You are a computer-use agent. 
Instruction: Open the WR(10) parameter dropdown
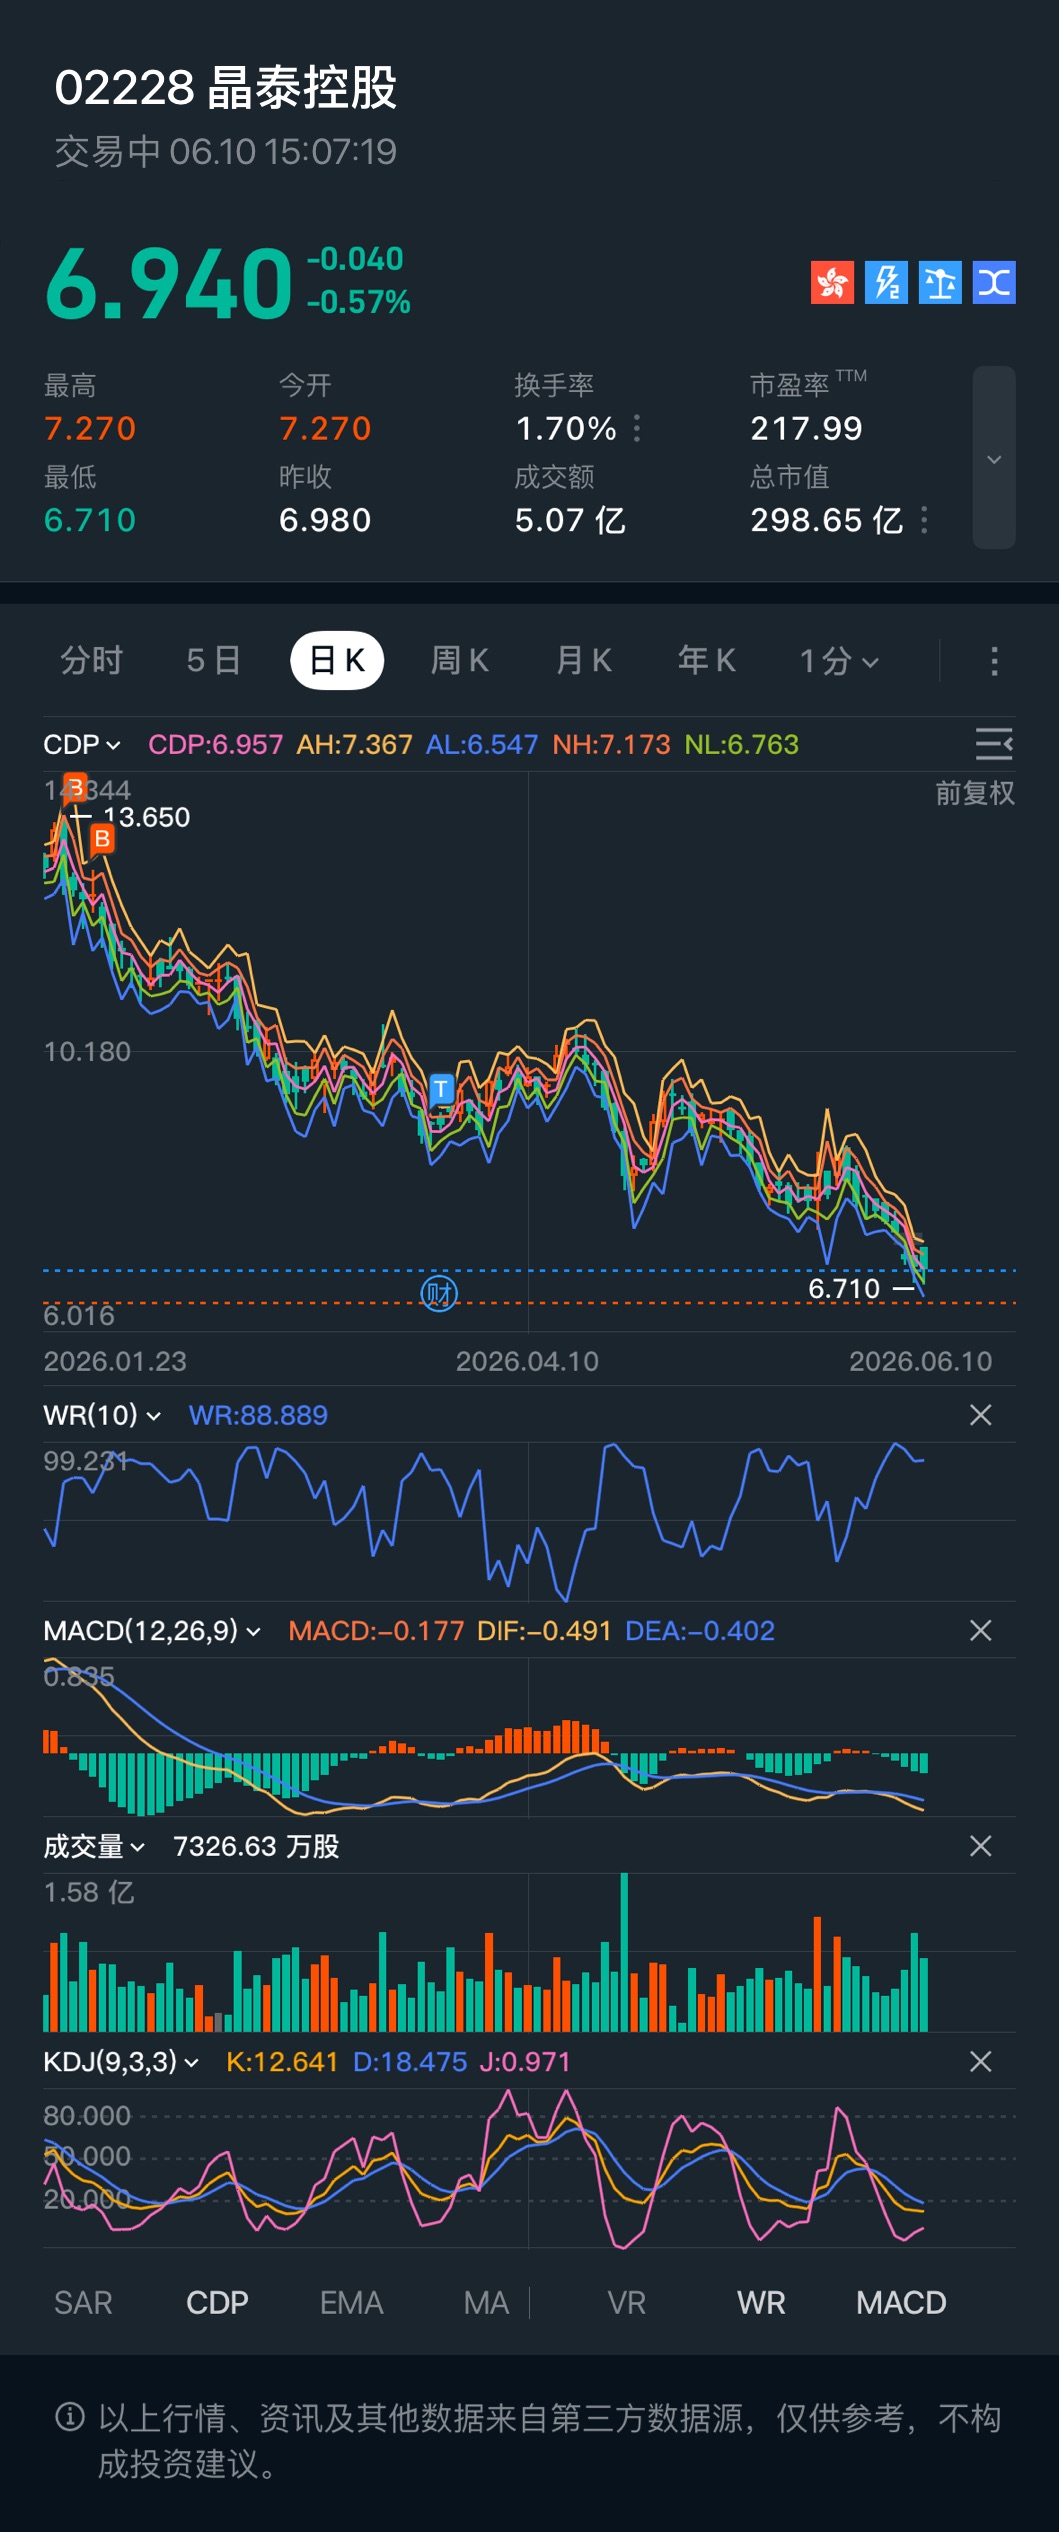[102, 1415]
